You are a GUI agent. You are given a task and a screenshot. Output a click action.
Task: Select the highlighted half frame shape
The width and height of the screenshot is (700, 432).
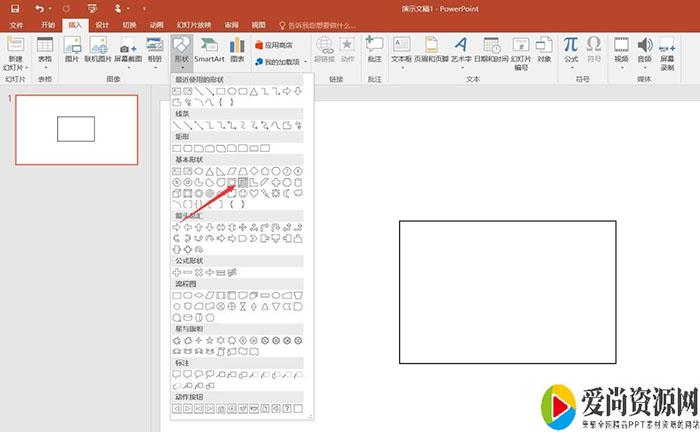(x=242, y=182)
